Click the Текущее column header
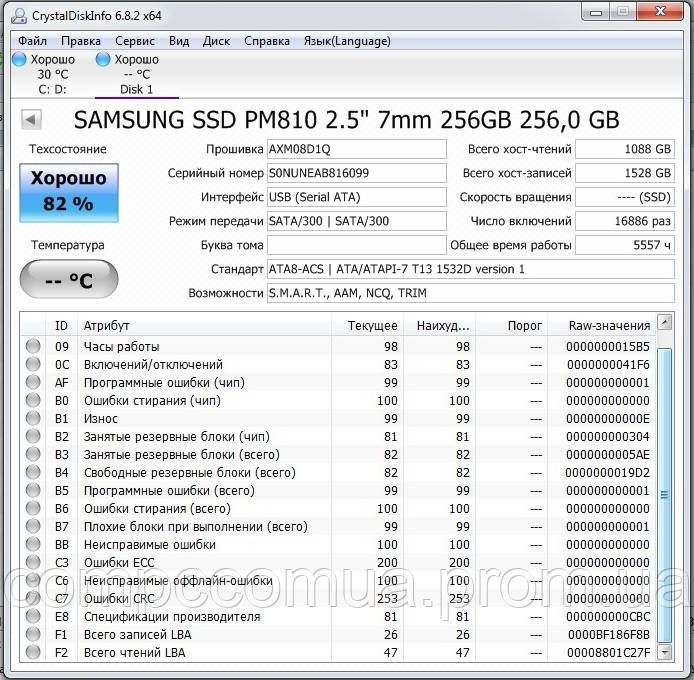 367,326
